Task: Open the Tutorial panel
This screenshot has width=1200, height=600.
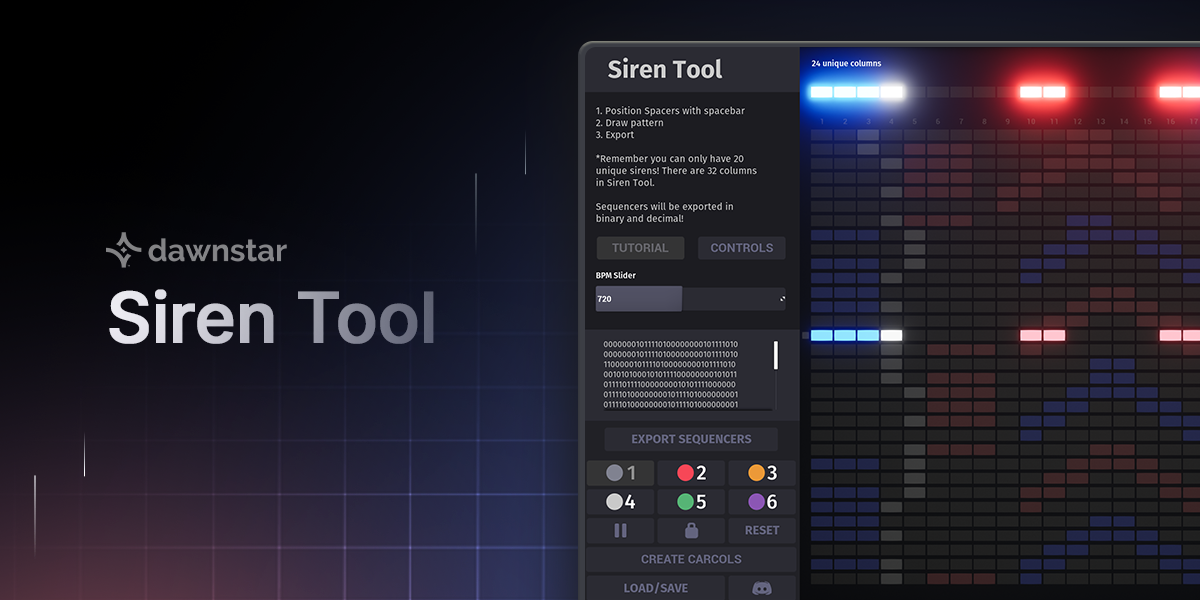Action: (x=640, y=247)
